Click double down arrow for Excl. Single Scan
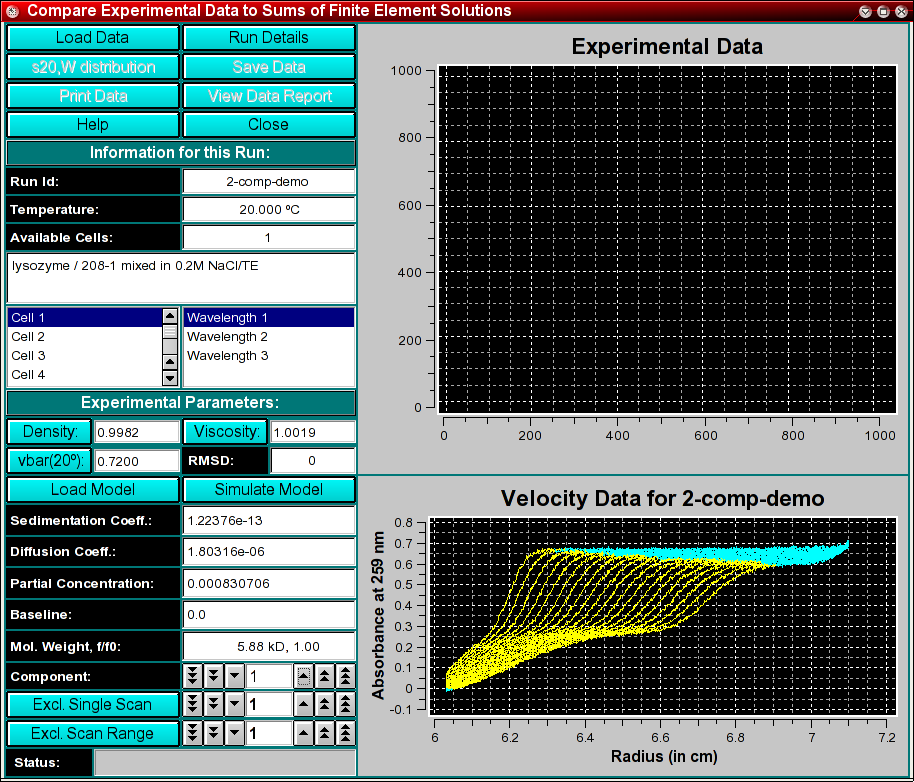The image size is (914, 782). coord(214,704)
